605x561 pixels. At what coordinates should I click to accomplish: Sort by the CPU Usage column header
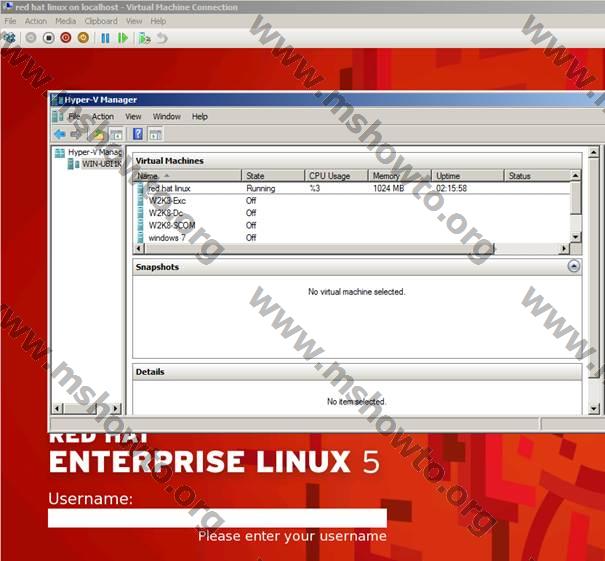pos(336,176)
